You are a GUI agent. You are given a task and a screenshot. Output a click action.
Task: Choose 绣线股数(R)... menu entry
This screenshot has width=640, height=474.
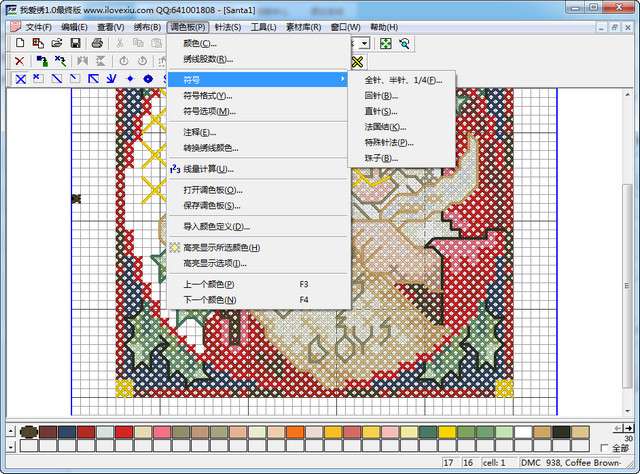[258, 59]
